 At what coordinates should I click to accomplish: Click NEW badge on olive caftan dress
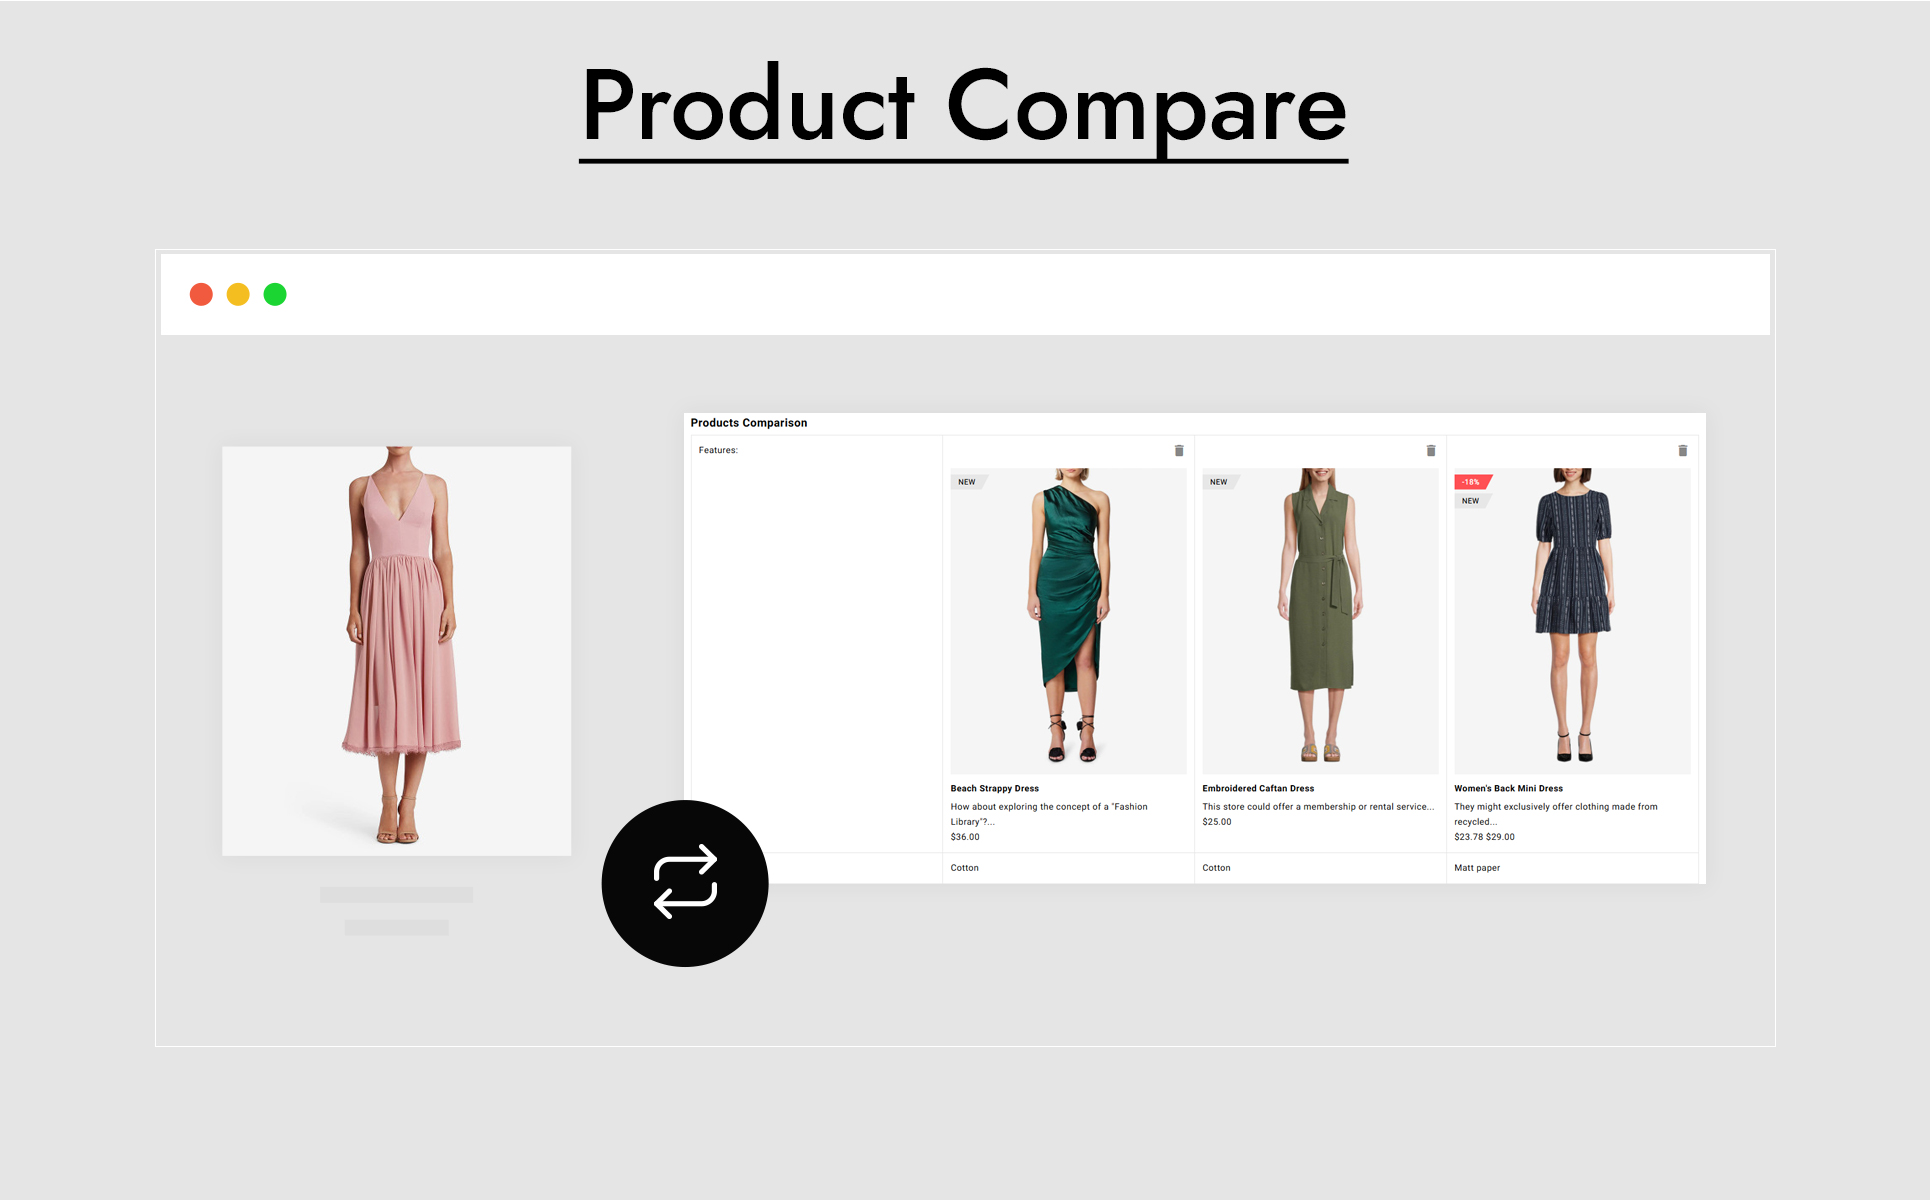[1219, 482]
